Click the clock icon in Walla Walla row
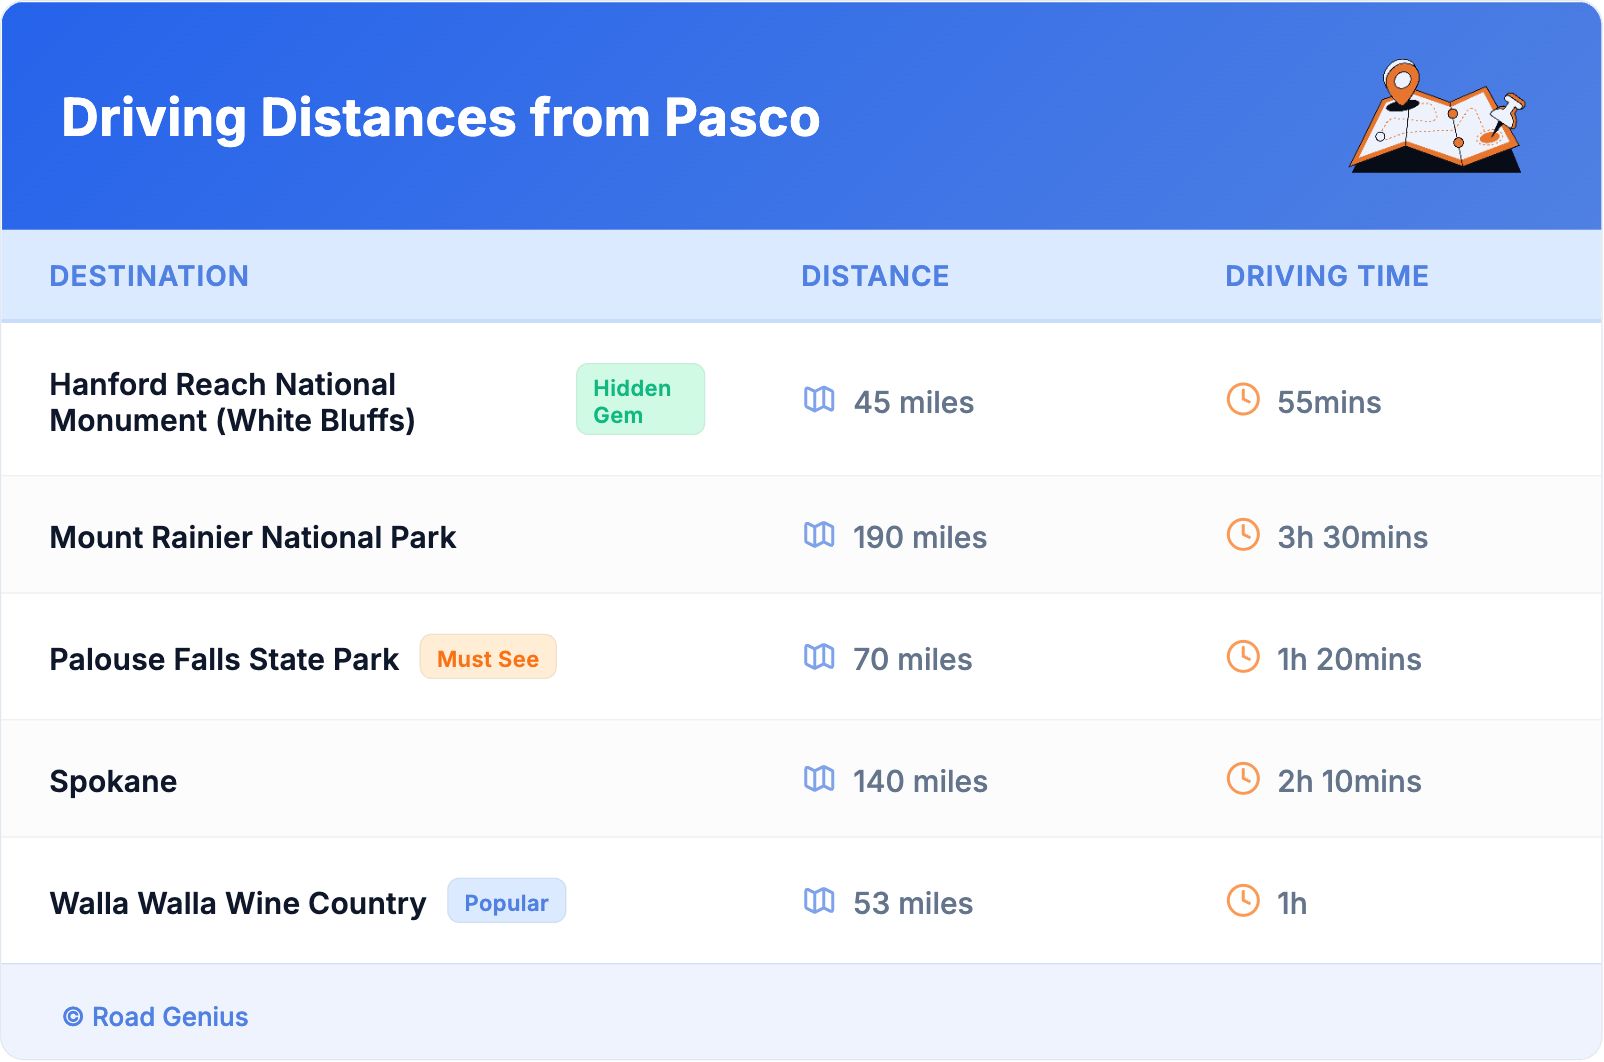Viewport: 1604px width, 1062px height. [1243, 901]
